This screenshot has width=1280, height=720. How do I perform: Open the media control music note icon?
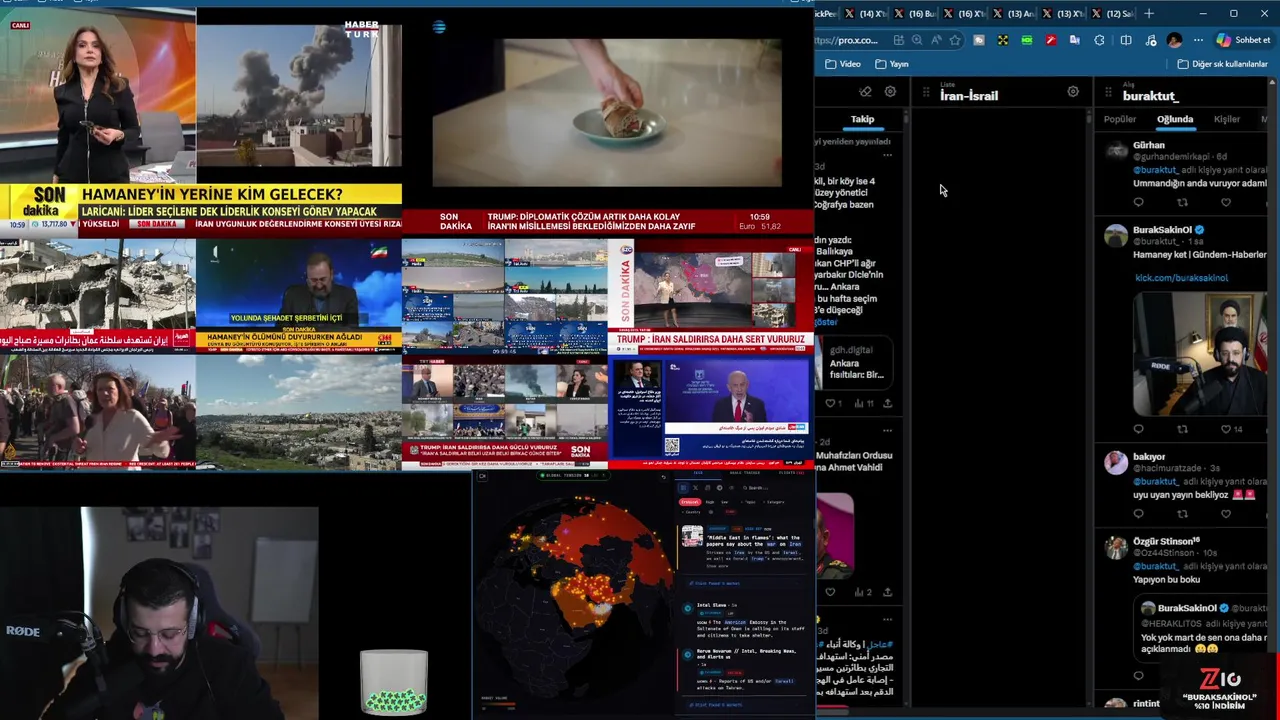1151,40
